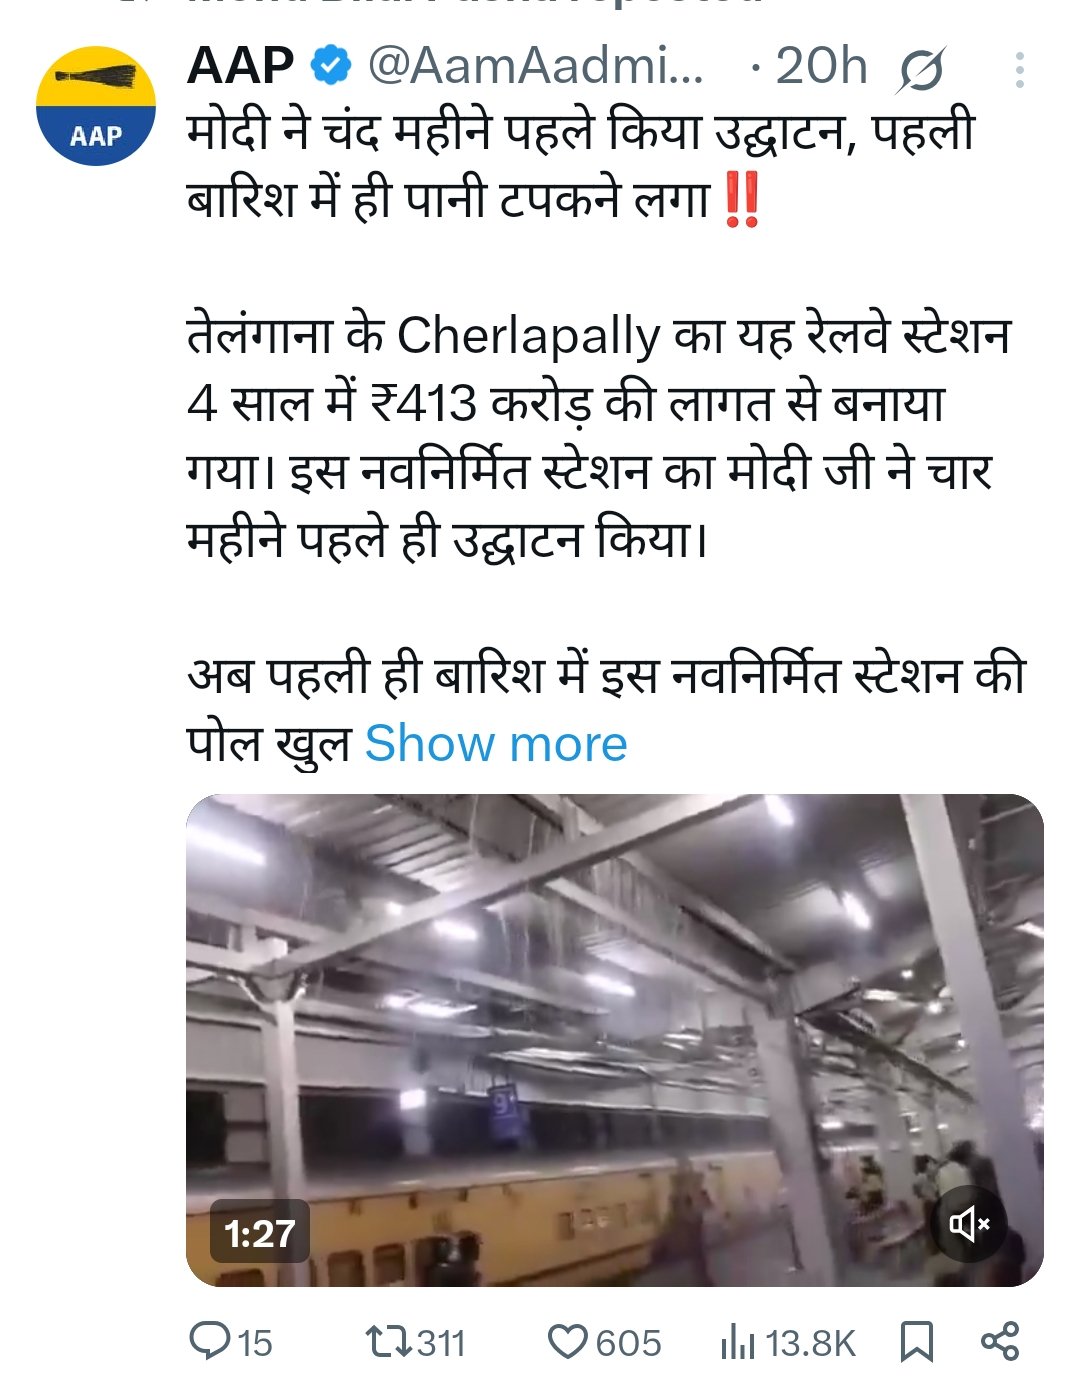The width and height of the screenshot is (1080, 1385).
Task: Bookmark this AAP post
Action: pos(916,1342)
